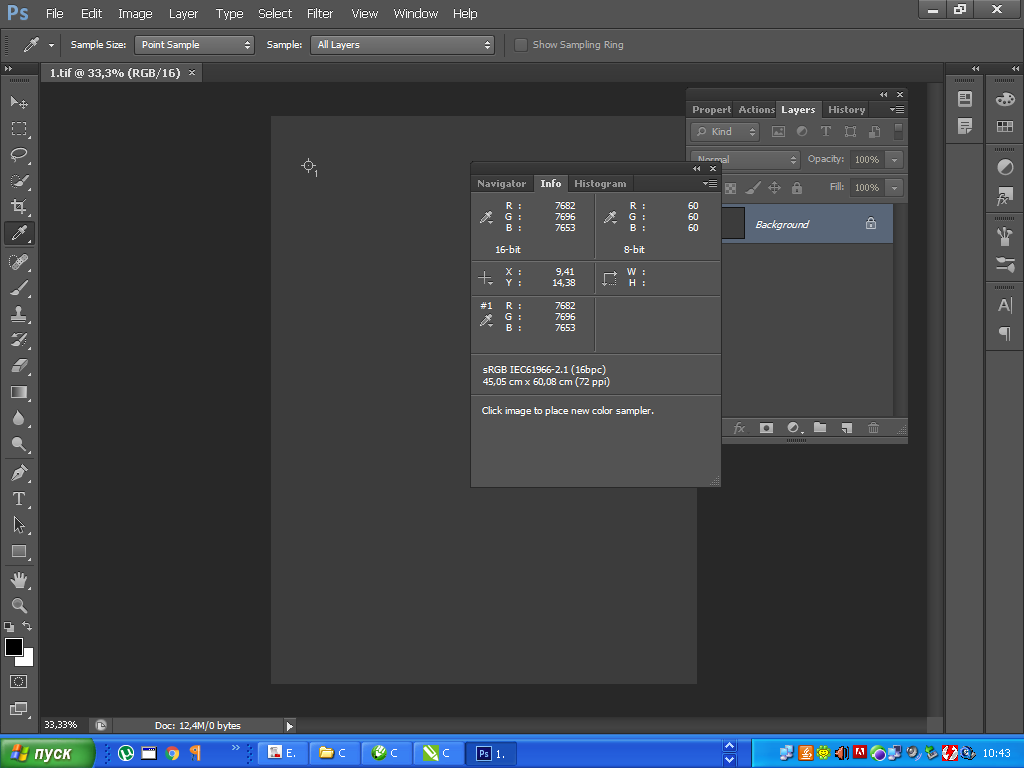This screenshot has width=1024, height=768.
Task: Open the Filter menu
Action: pos(320,14)
